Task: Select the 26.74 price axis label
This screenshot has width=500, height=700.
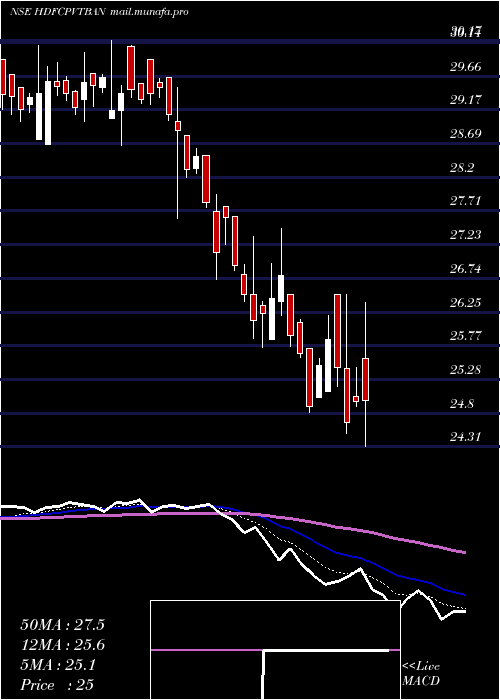Action: (466, 269)
